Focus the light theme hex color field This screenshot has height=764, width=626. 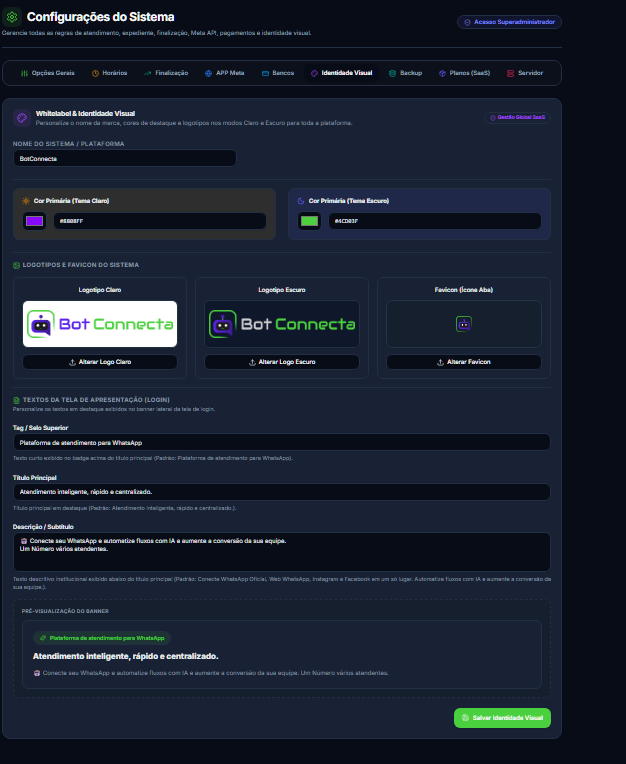[x=160, y=221]
